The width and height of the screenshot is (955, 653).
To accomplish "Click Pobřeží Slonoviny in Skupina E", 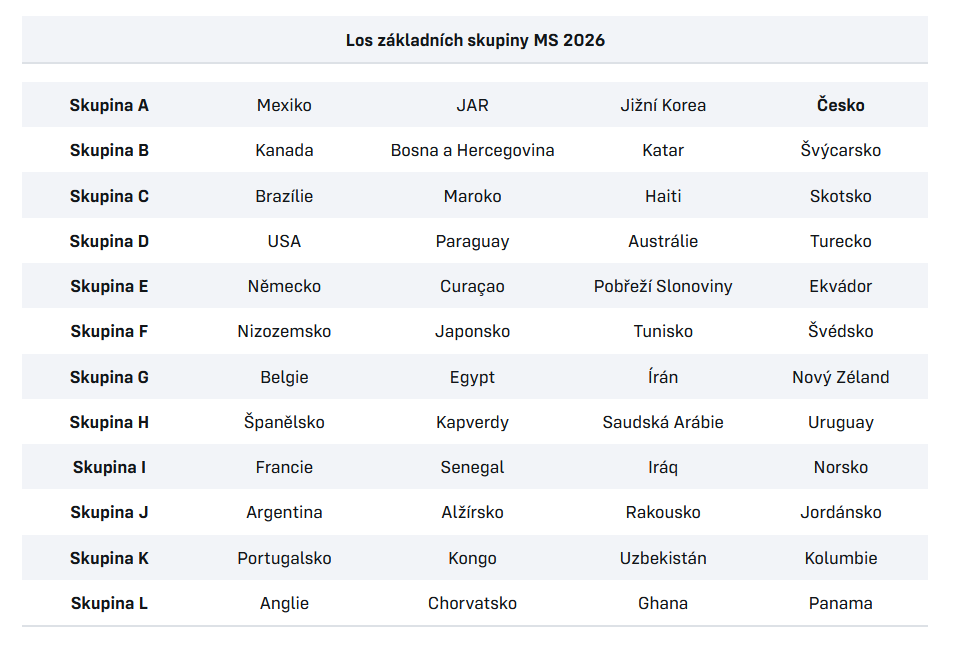I will (x=663, y=286).
